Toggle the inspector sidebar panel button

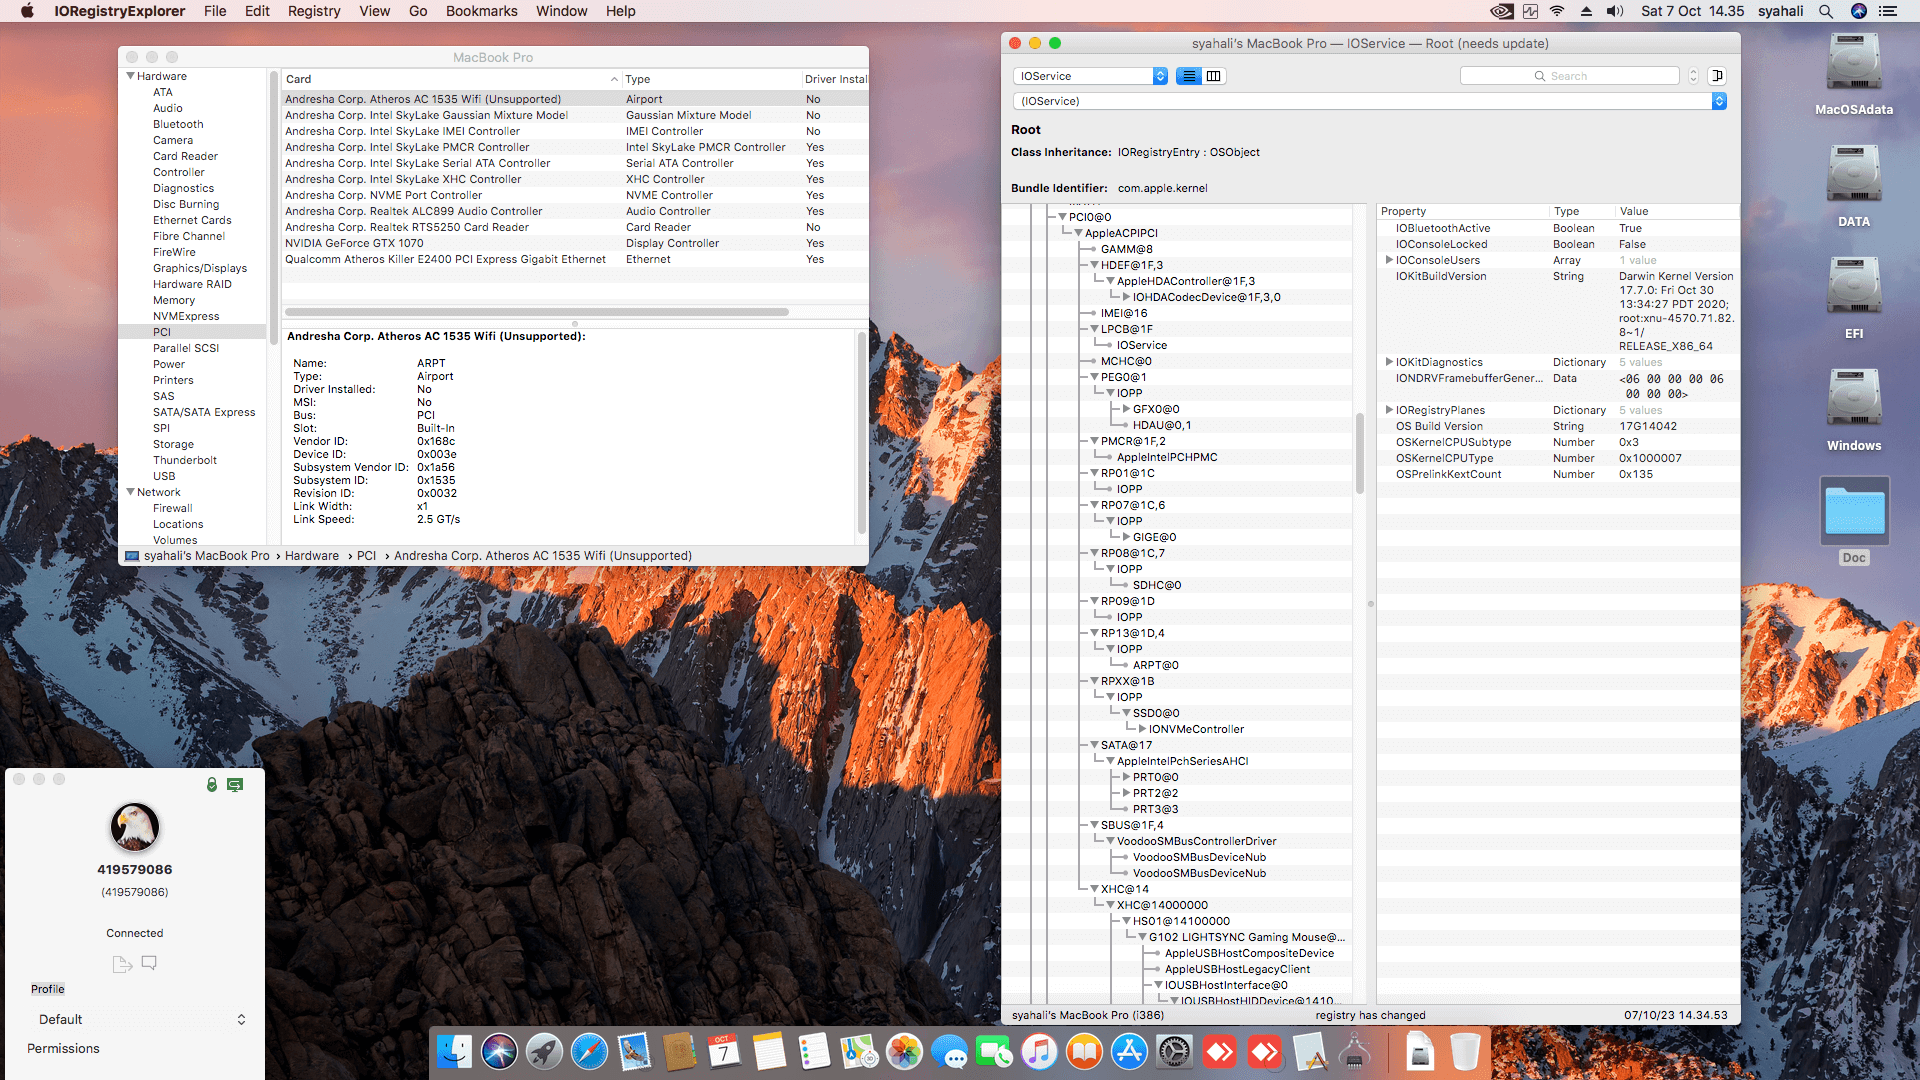click(x=1717, y=76)
